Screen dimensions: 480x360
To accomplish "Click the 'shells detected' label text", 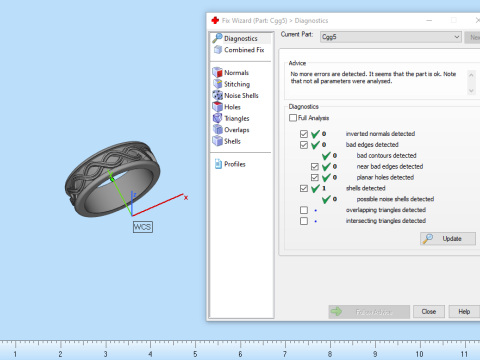I will click(x=365, y=188).
